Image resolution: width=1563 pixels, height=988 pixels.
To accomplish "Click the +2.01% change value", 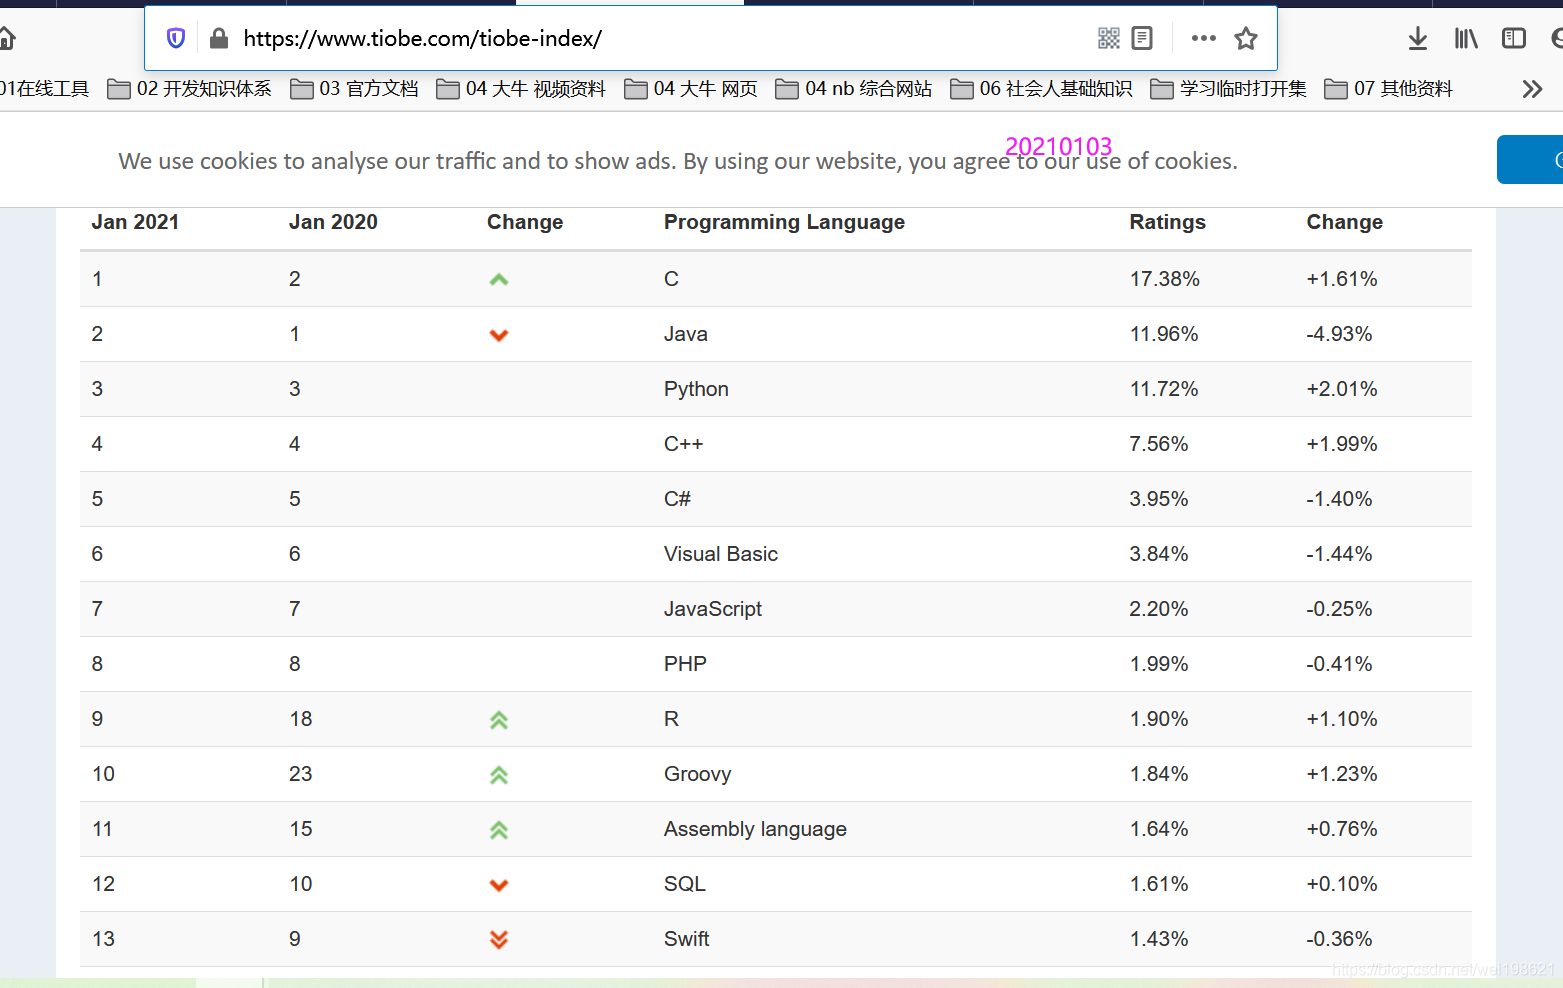I will coord(1341,389).
